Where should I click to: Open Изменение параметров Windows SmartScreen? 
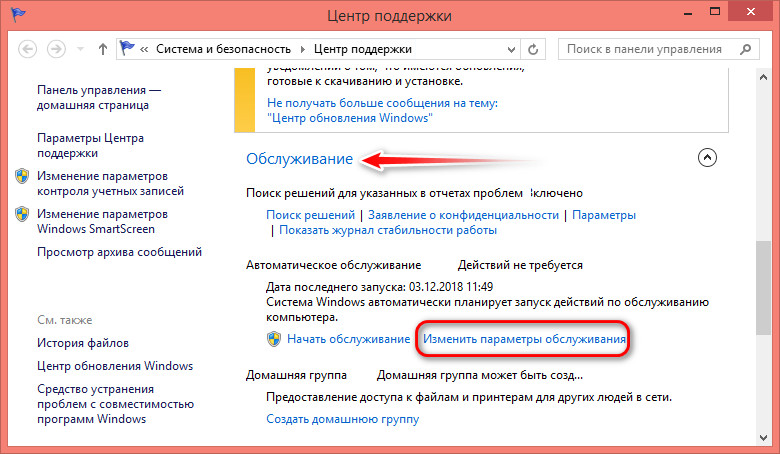click(102, 221)
